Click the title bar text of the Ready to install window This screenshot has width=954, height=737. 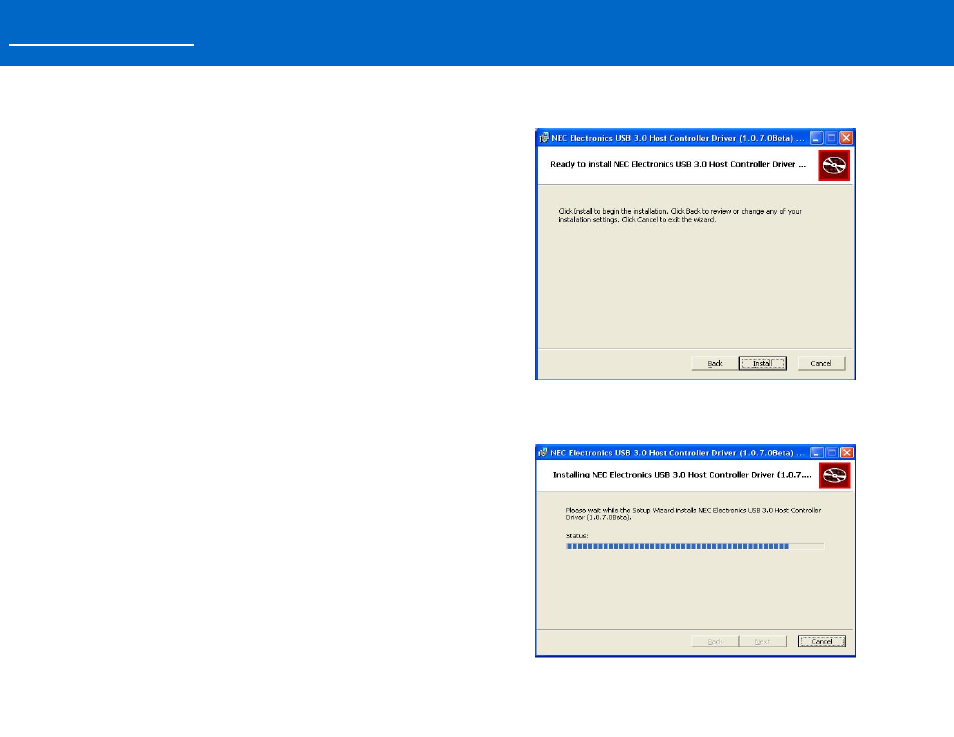coord(678,138)
